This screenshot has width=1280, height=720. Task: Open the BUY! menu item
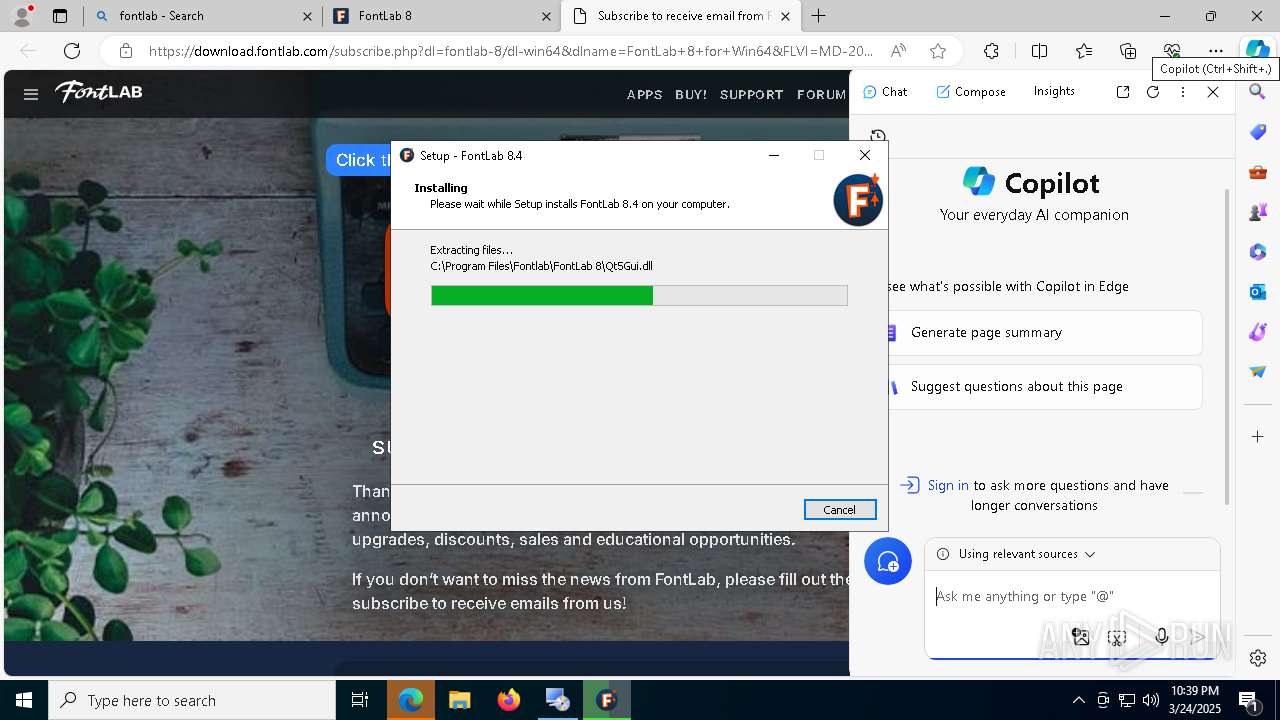click(691, 94)
